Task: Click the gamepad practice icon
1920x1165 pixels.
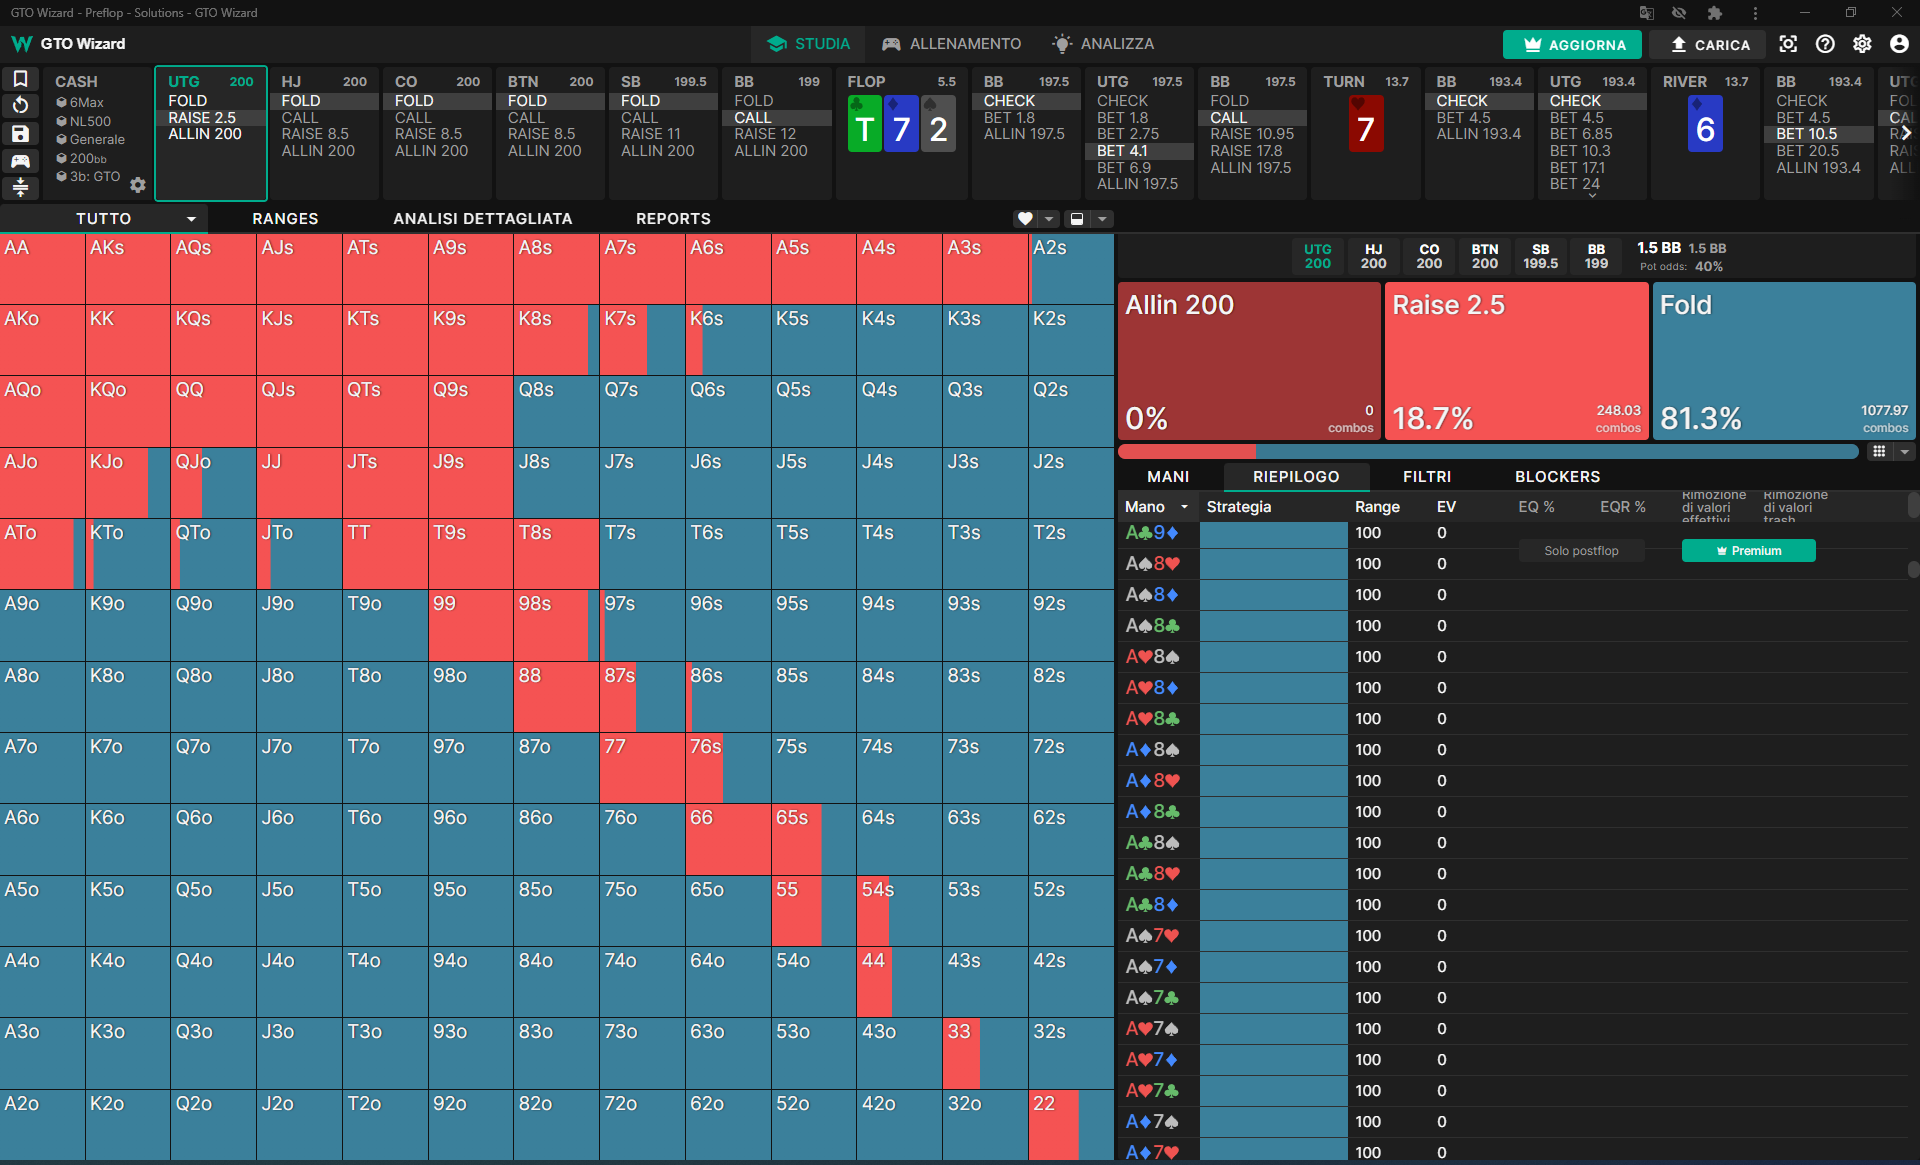Action: click(x=20, y=160)
